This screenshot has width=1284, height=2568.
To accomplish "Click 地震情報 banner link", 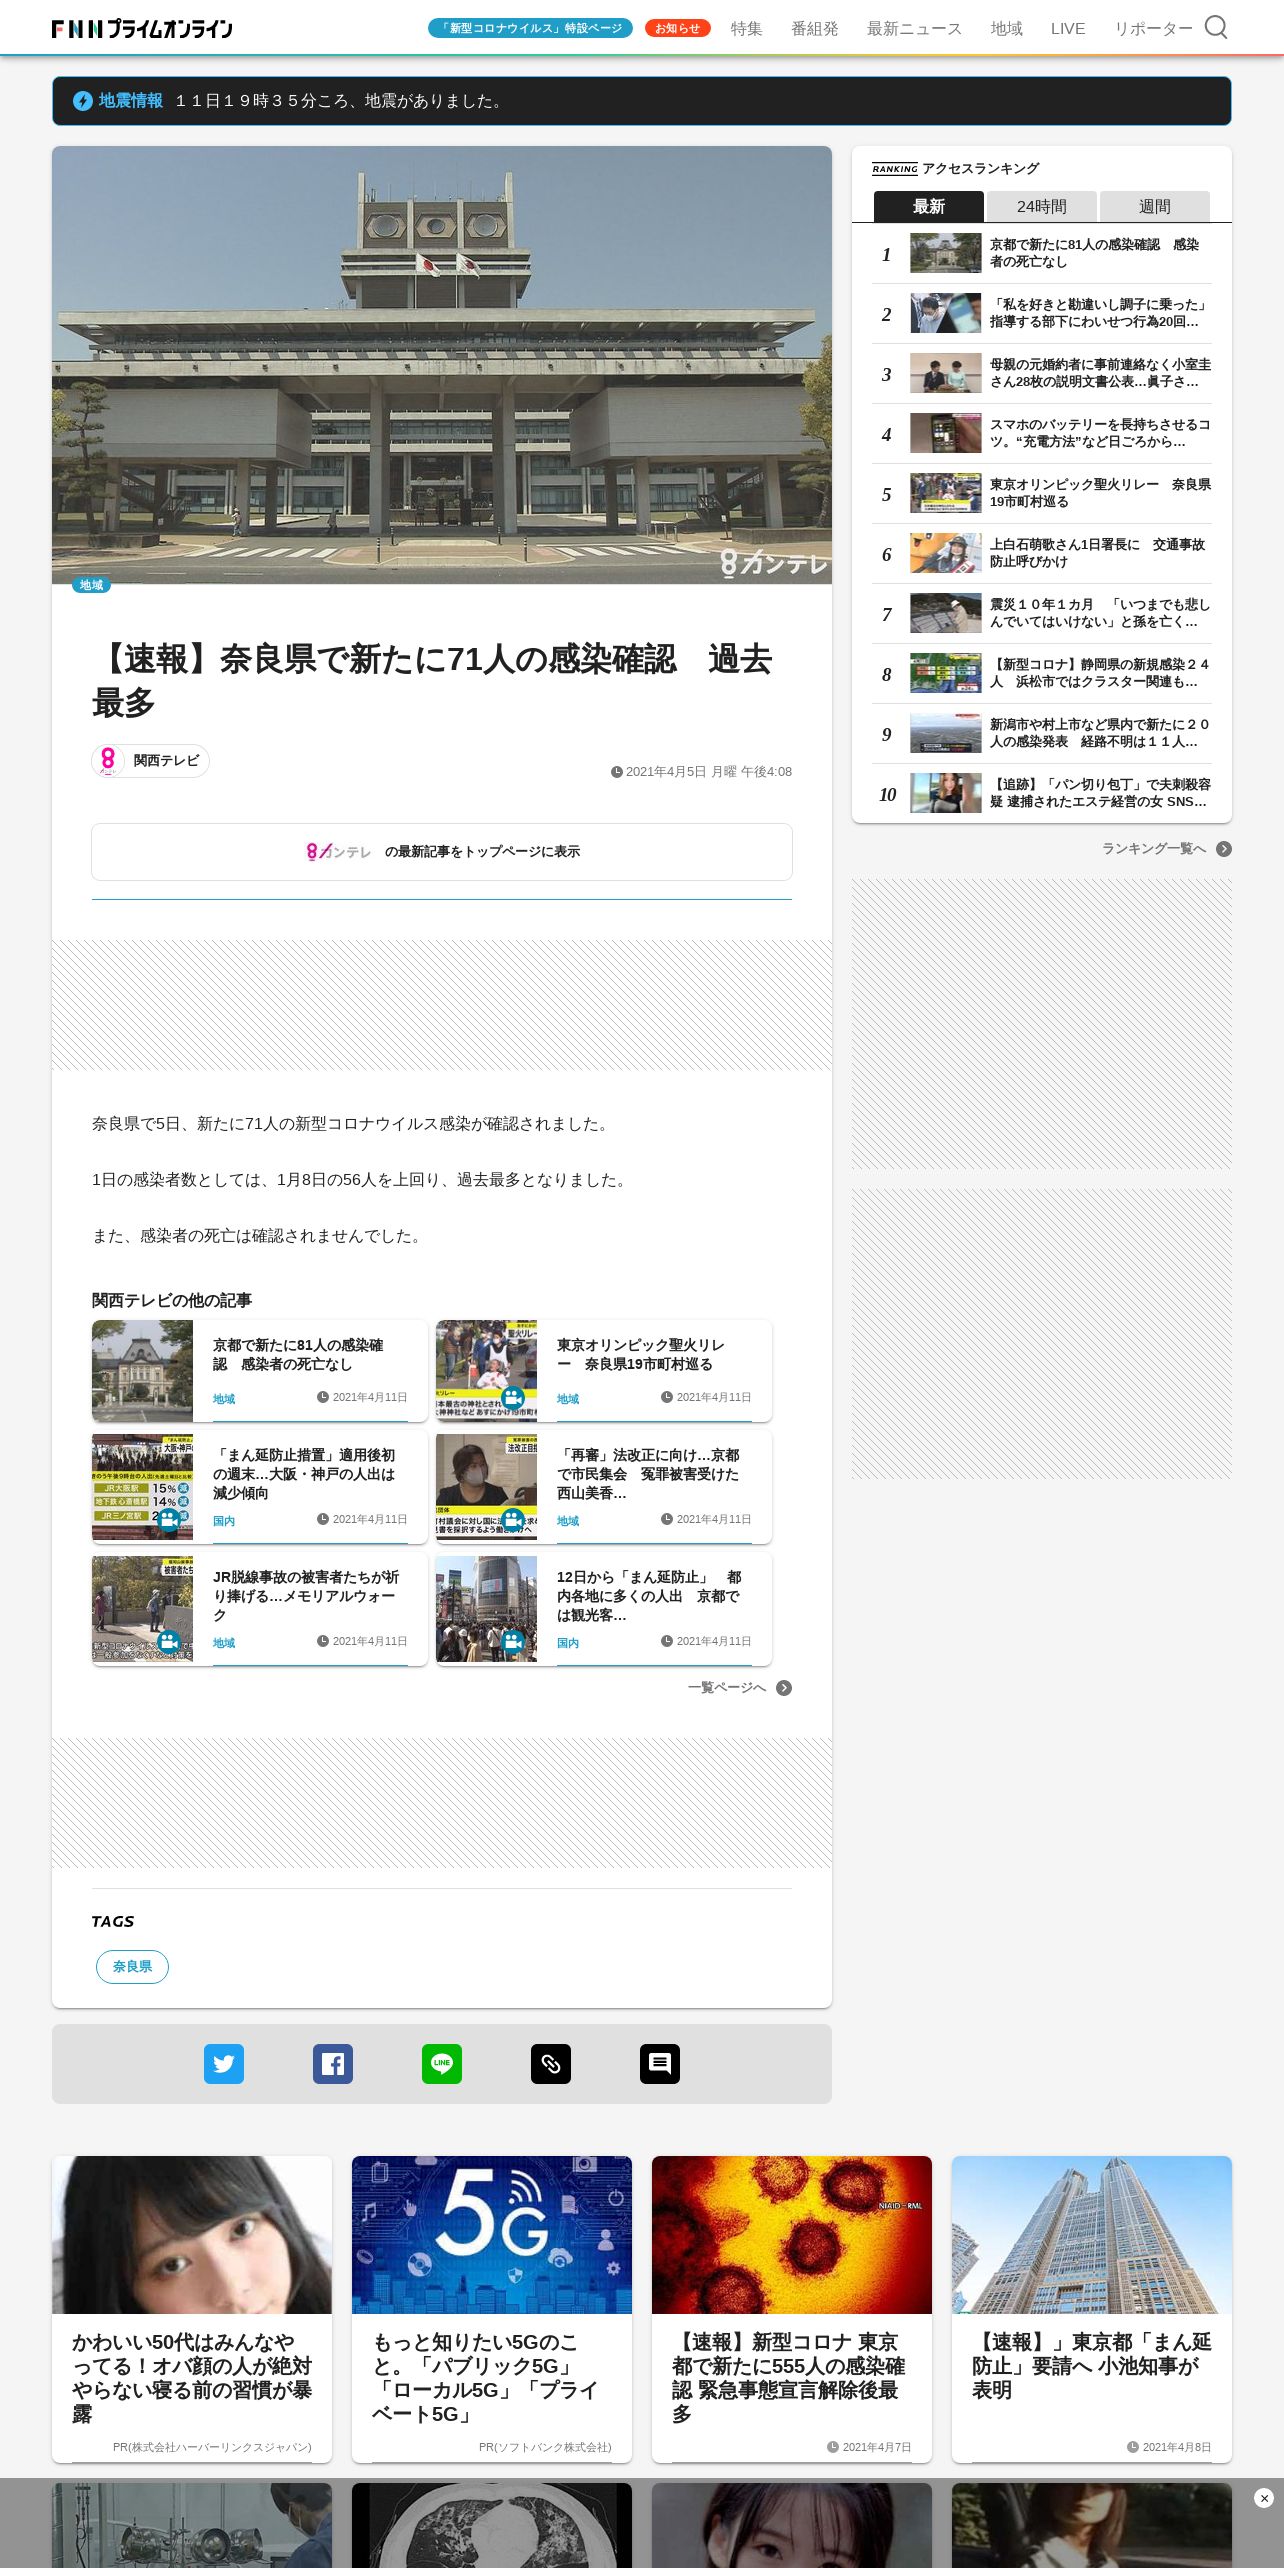I will pyautogui.click(x=642, y=101).
